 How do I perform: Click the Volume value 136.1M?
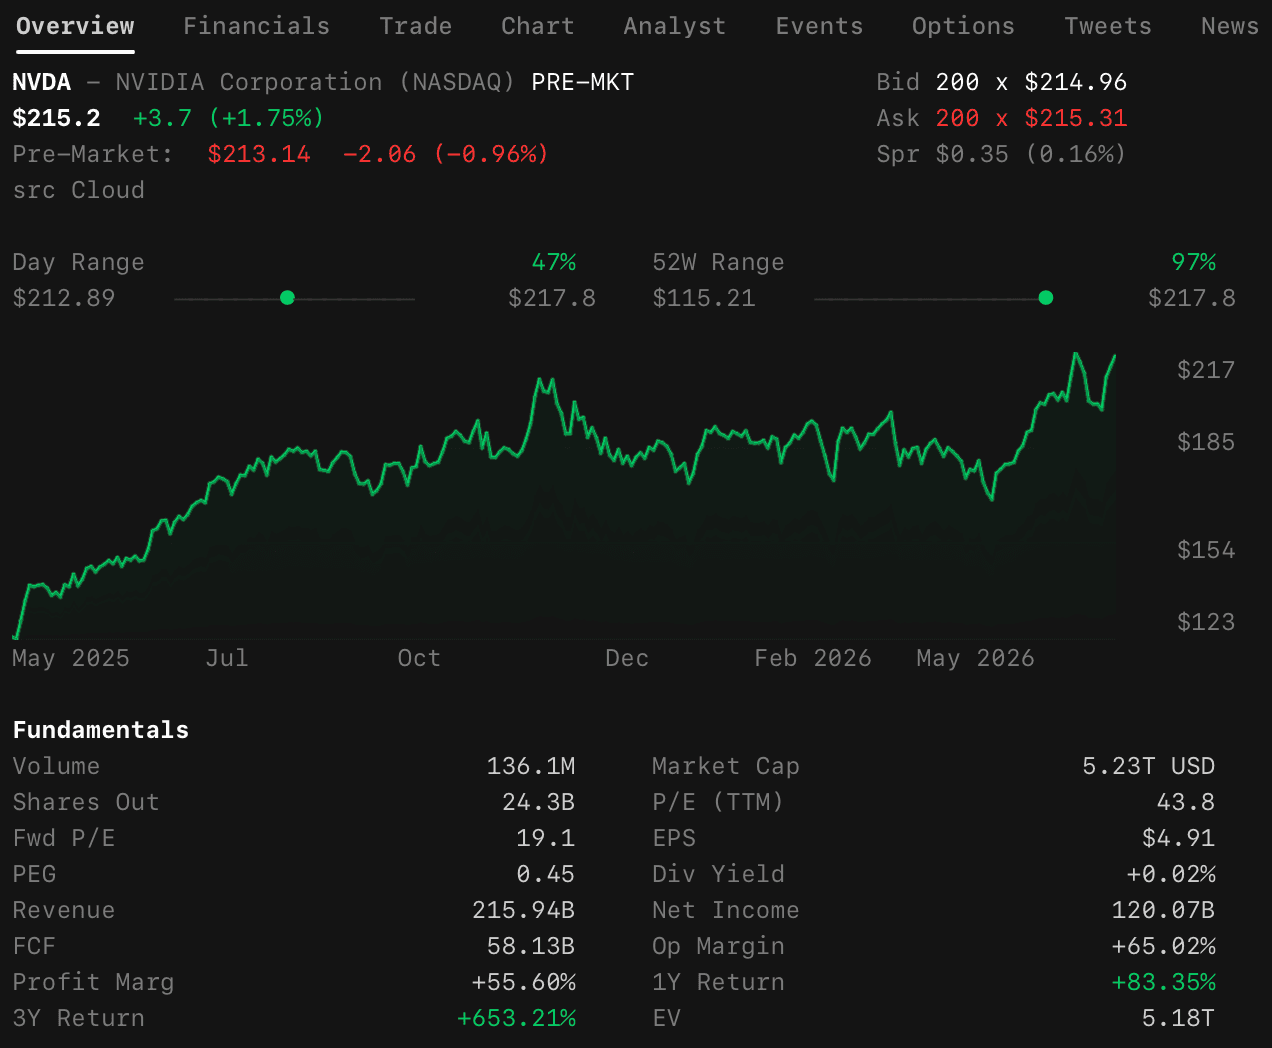(531, 766)
